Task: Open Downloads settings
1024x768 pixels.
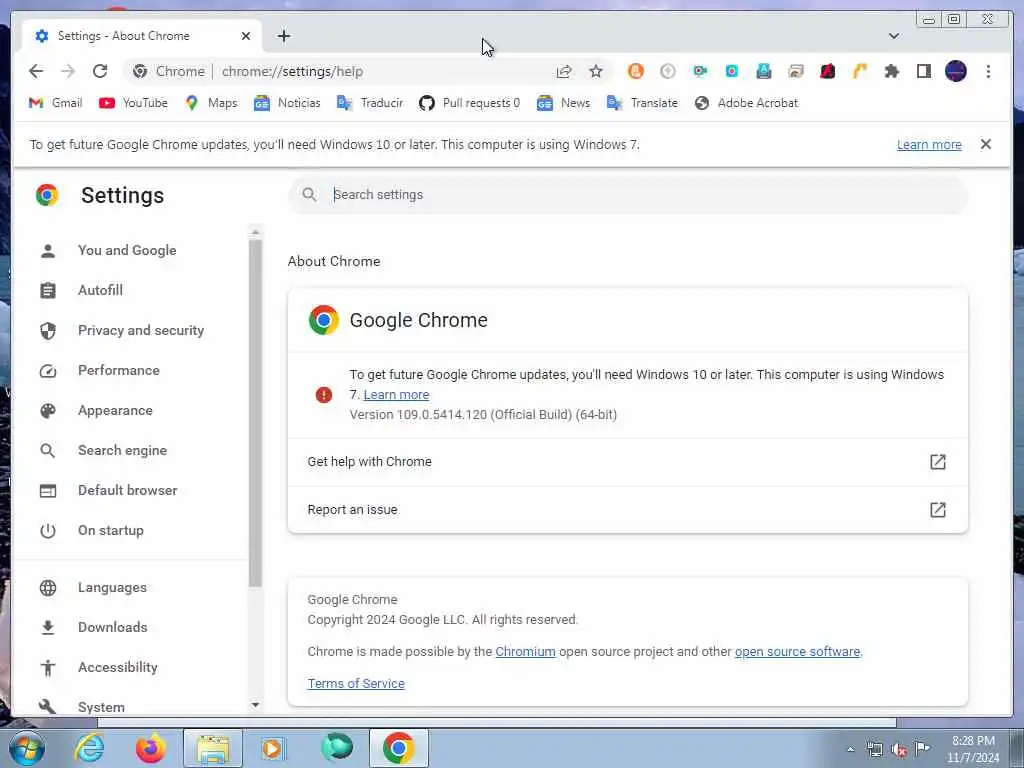Action: (112, 628)
